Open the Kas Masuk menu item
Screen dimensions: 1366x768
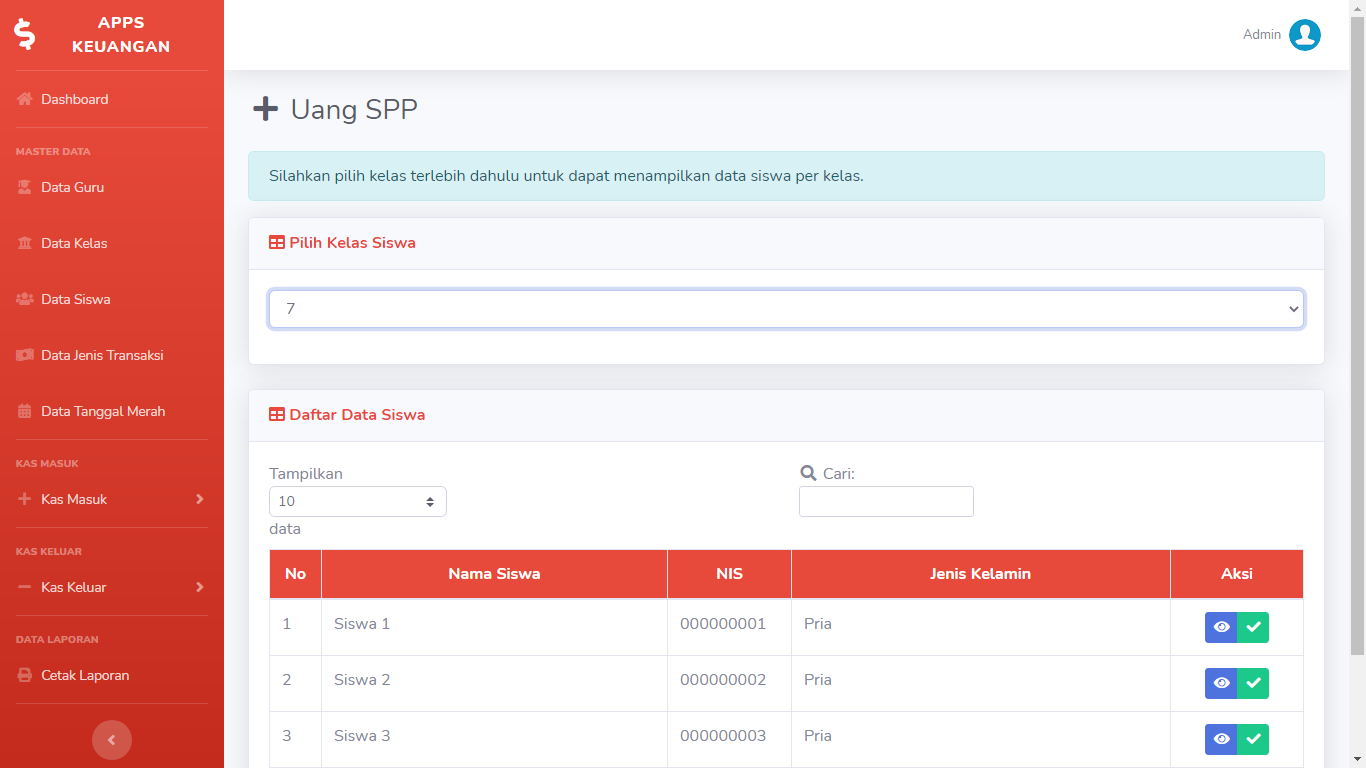point(112,499)
